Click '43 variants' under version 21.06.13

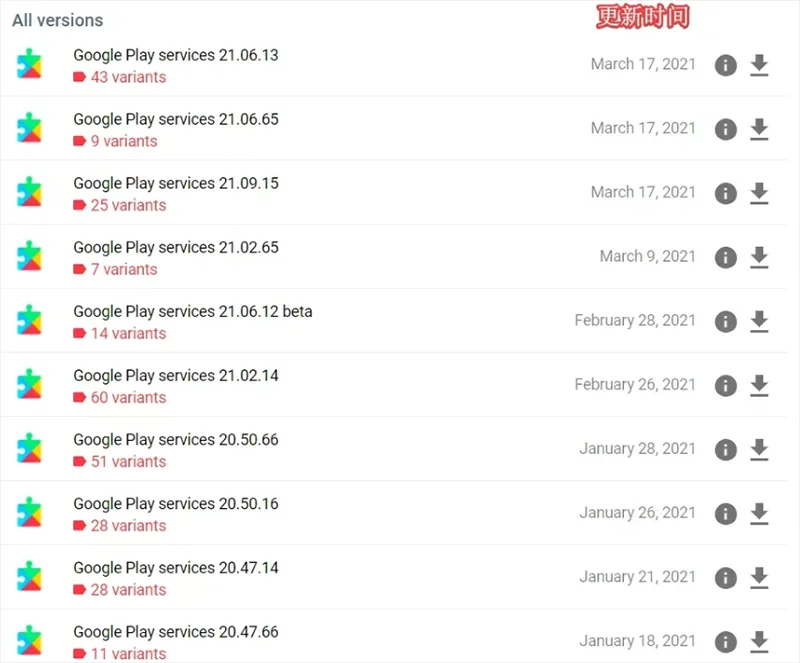(129, 77)
